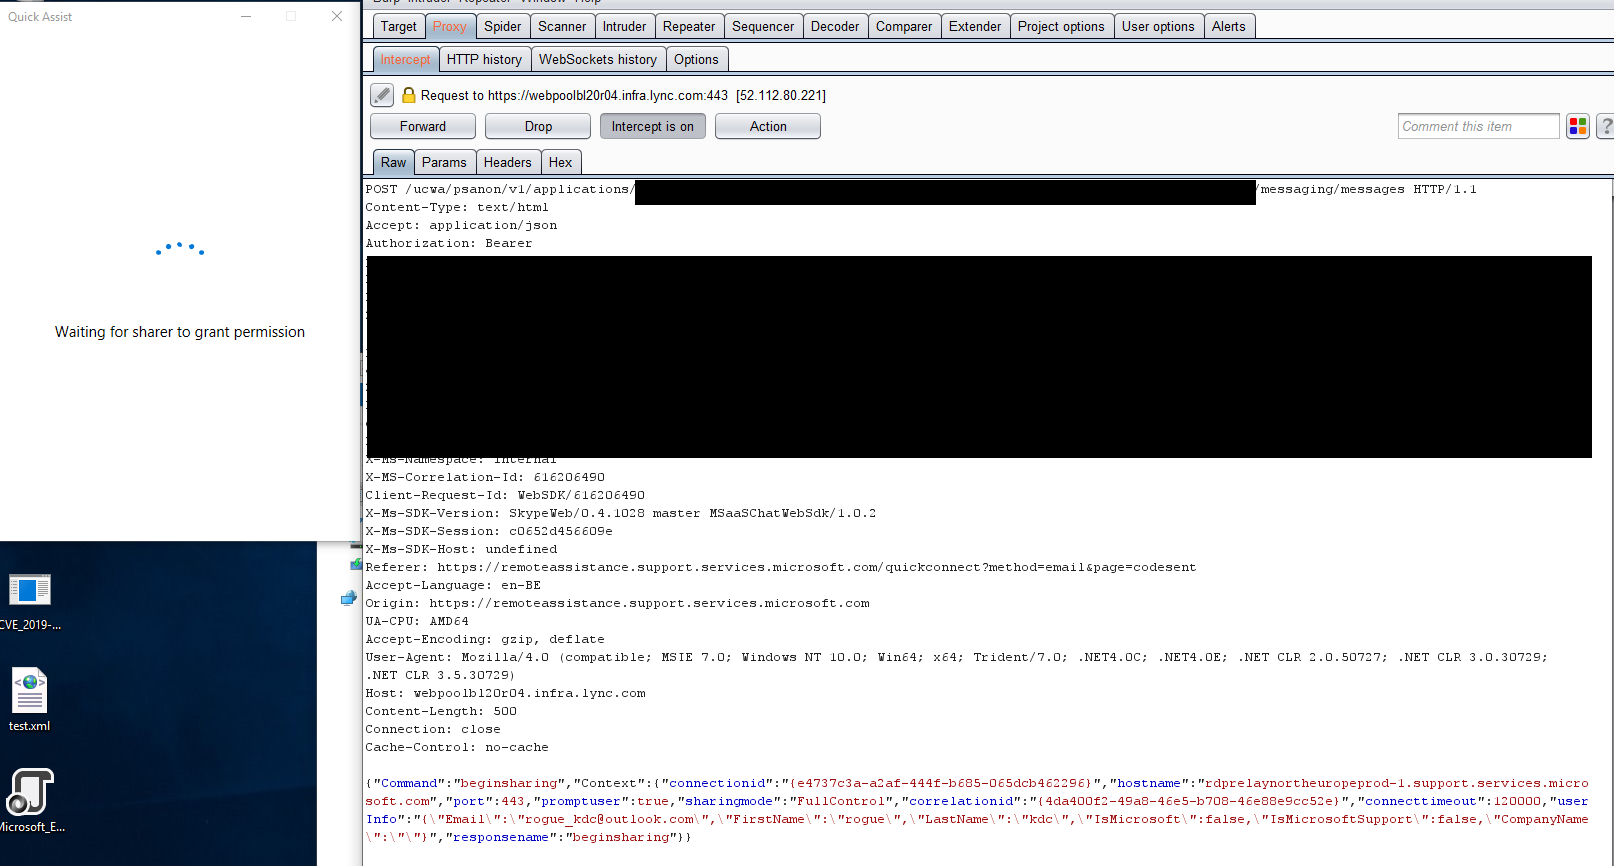Open the Repeater tab
Viewport: 1614px width, 866px height.
[x=689, y=26]
